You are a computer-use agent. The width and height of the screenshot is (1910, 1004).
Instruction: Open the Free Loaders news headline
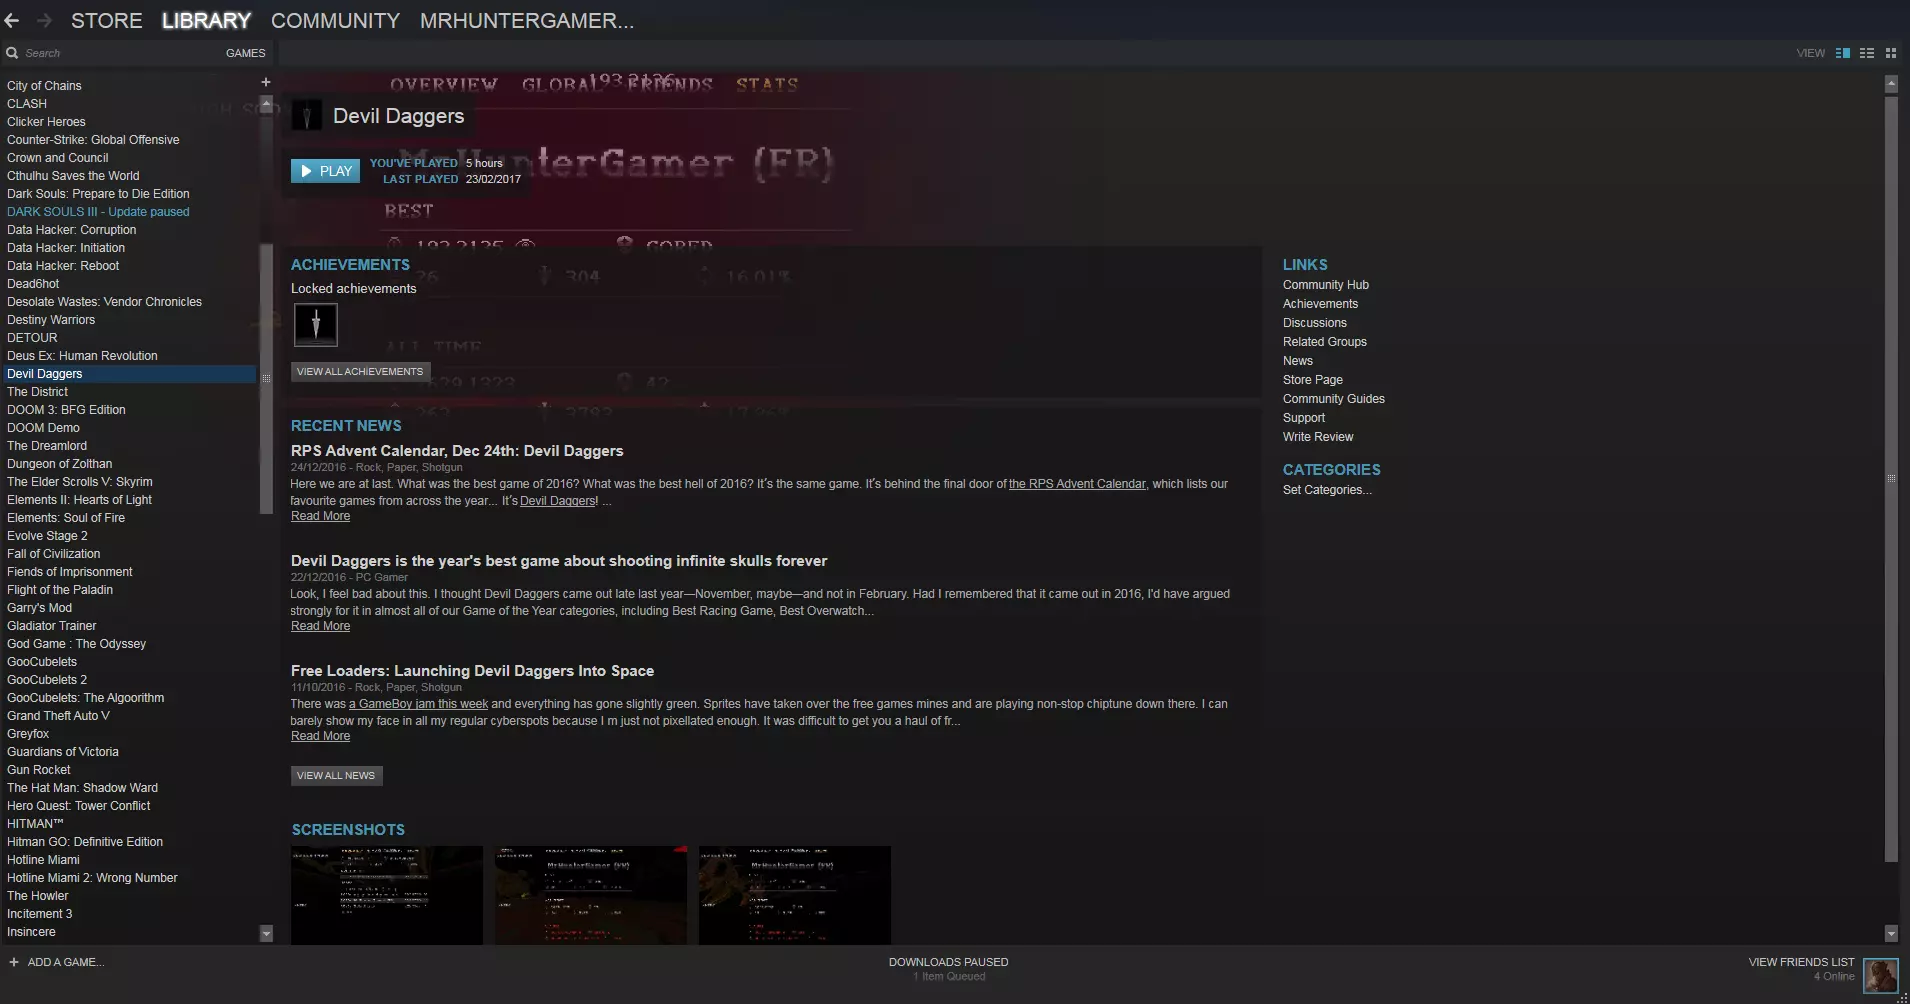[472, 671]
